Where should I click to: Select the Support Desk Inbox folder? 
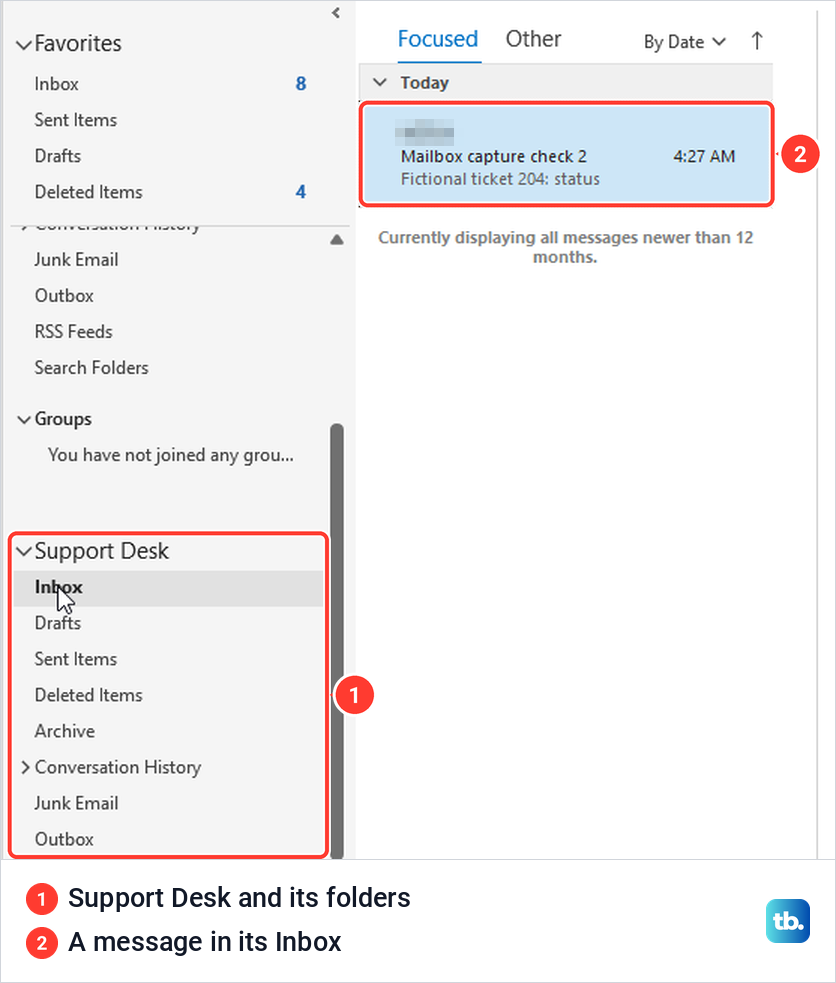pos(168,587)
